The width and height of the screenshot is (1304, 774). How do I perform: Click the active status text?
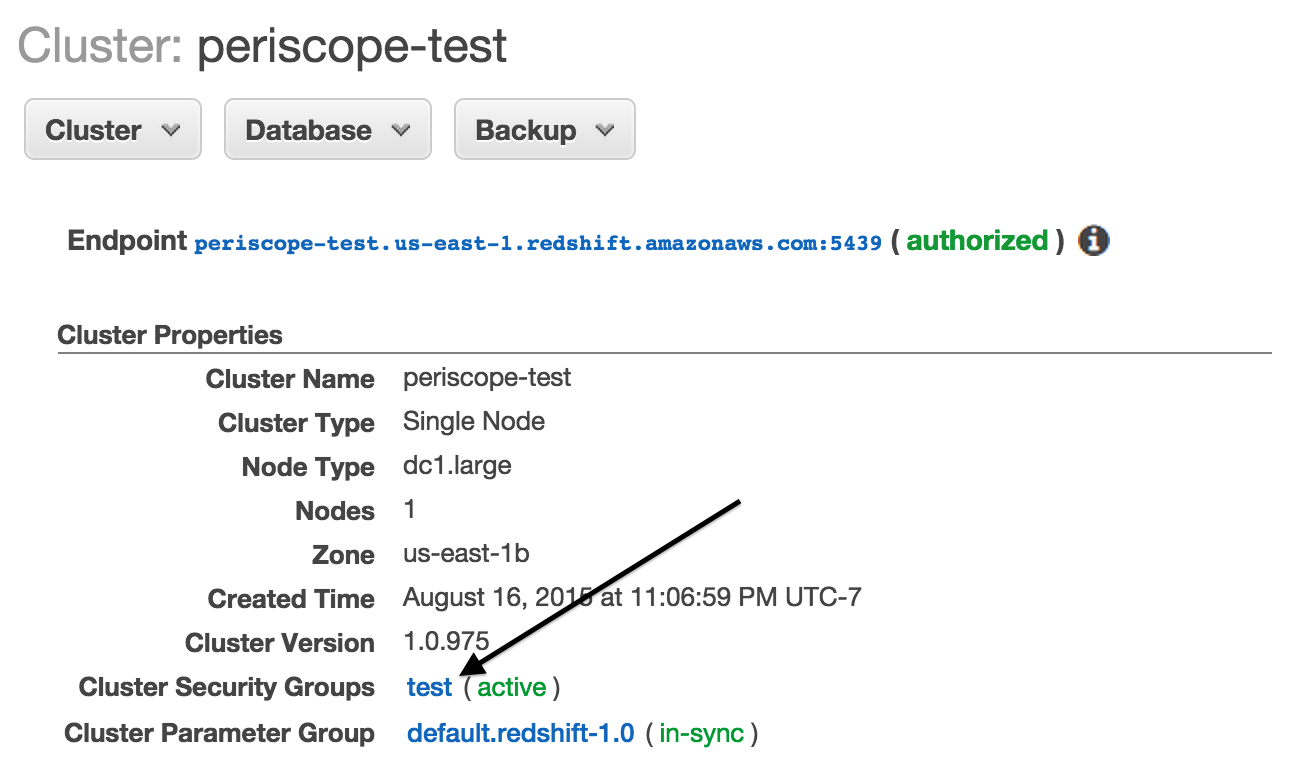[x=512, y=687]
